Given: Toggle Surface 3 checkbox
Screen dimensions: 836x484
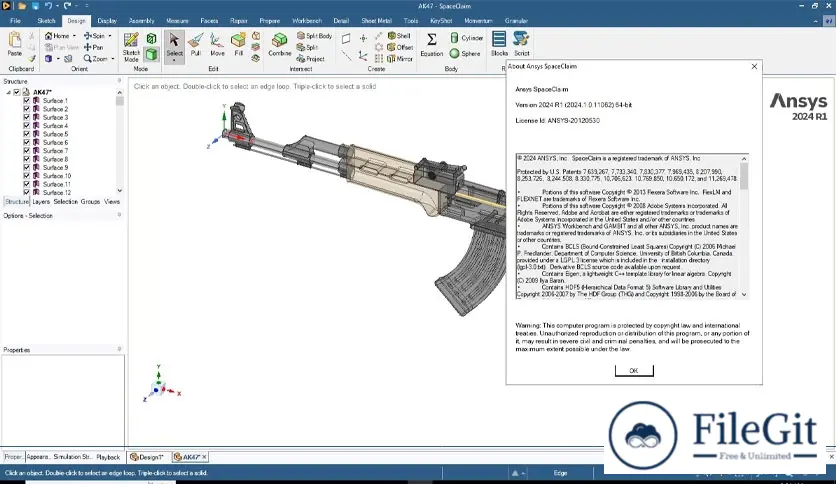Looking at the screenshot, I should 27,117.
